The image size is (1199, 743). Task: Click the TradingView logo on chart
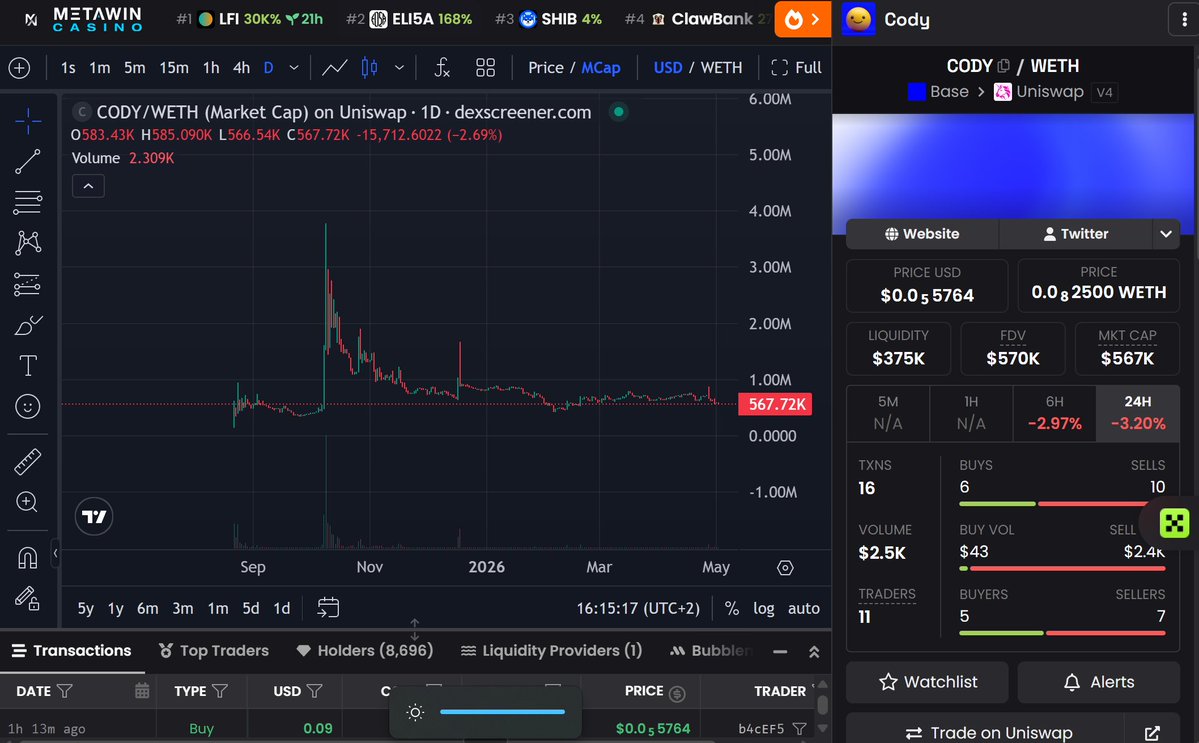click(x=94, y=517)
